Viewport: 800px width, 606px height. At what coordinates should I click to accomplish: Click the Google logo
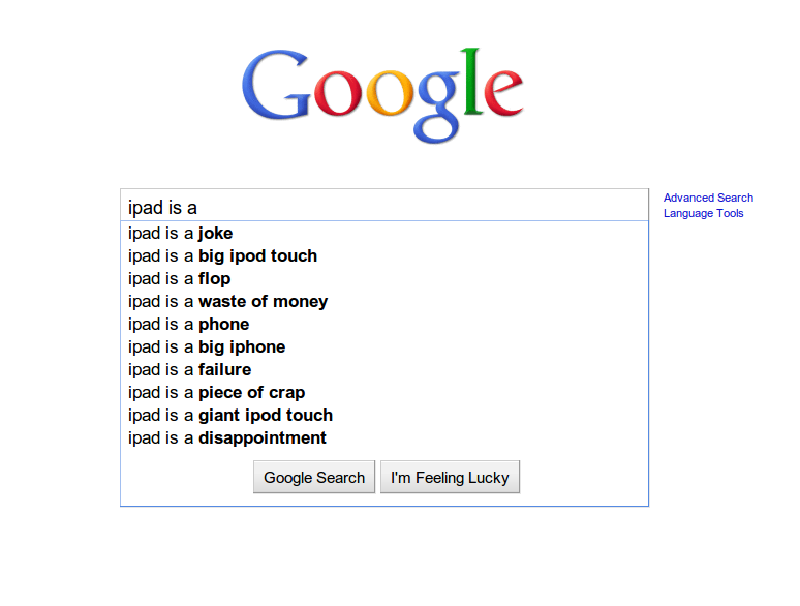pos(383,92)
